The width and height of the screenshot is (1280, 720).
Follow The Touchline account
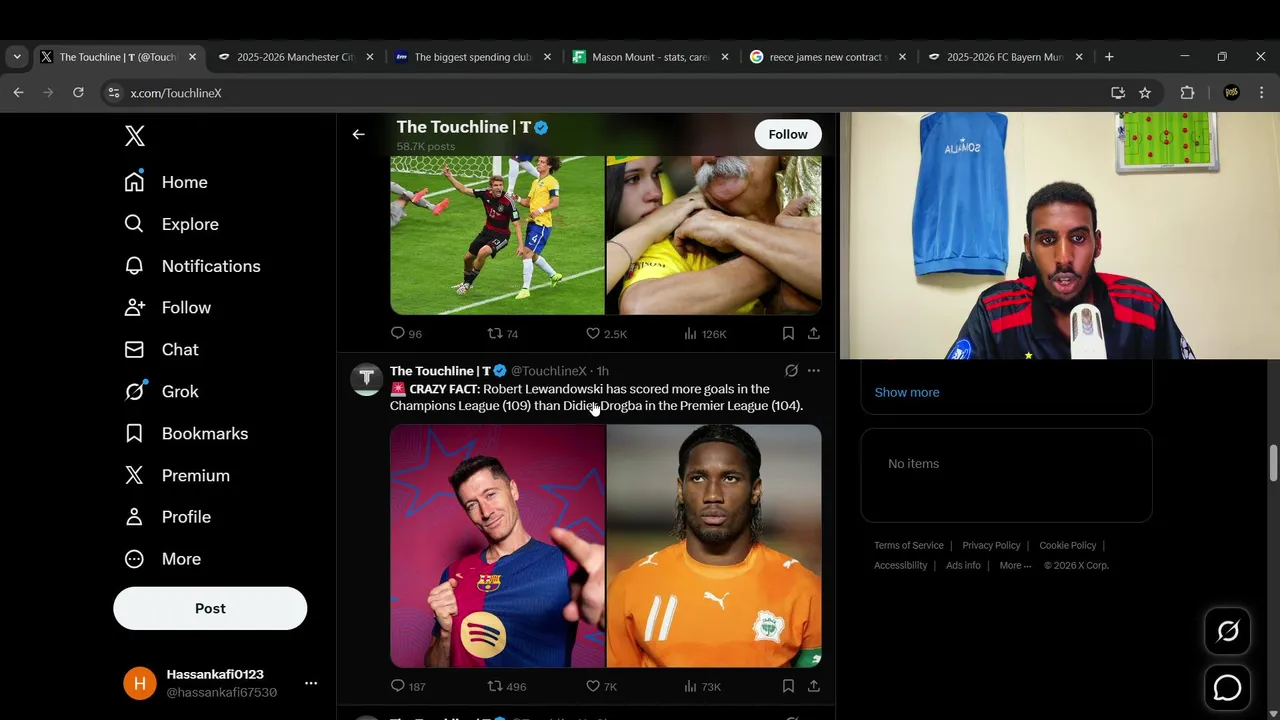[x=788, y=134]
